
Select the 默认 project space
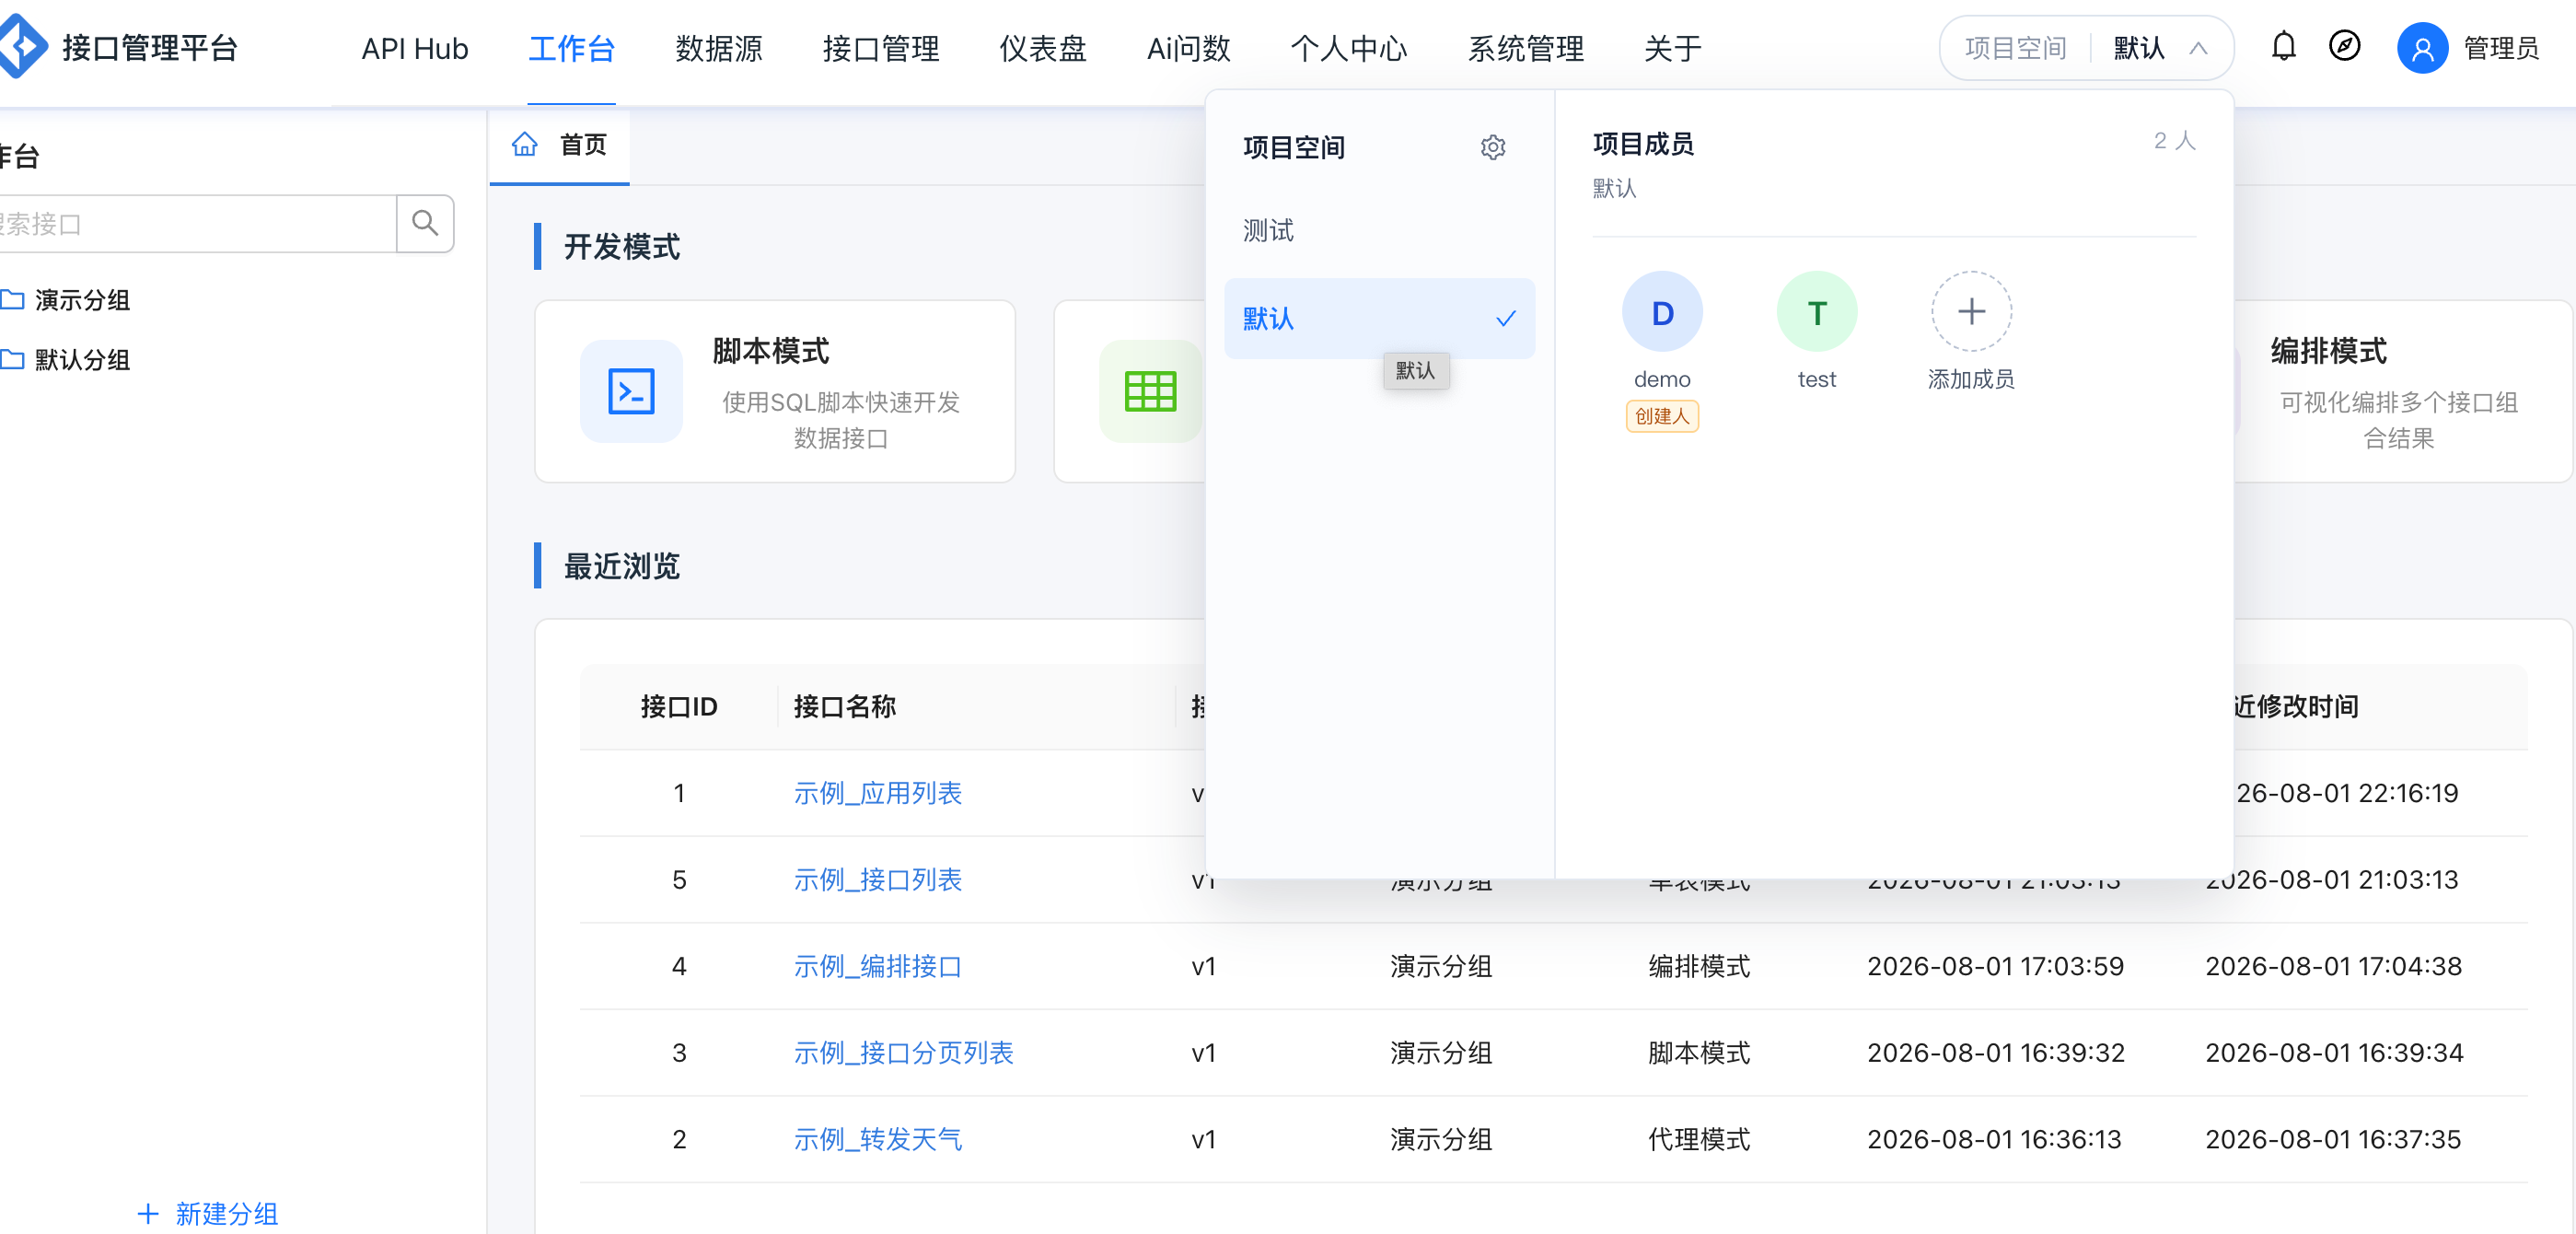pyautogui.click(x=1379, y=319)
